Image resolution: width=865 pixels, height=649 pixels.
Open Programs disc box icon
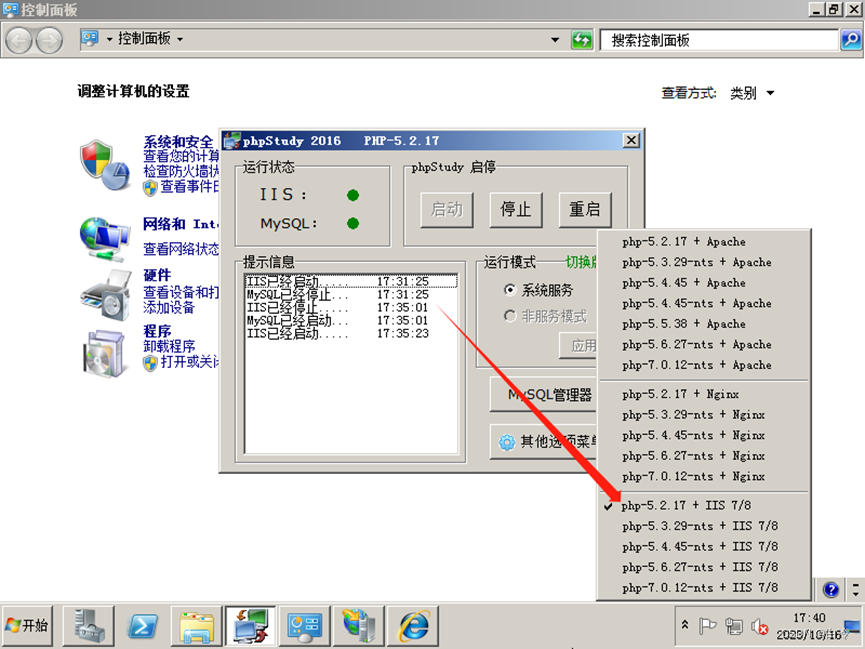coord(105,354)
